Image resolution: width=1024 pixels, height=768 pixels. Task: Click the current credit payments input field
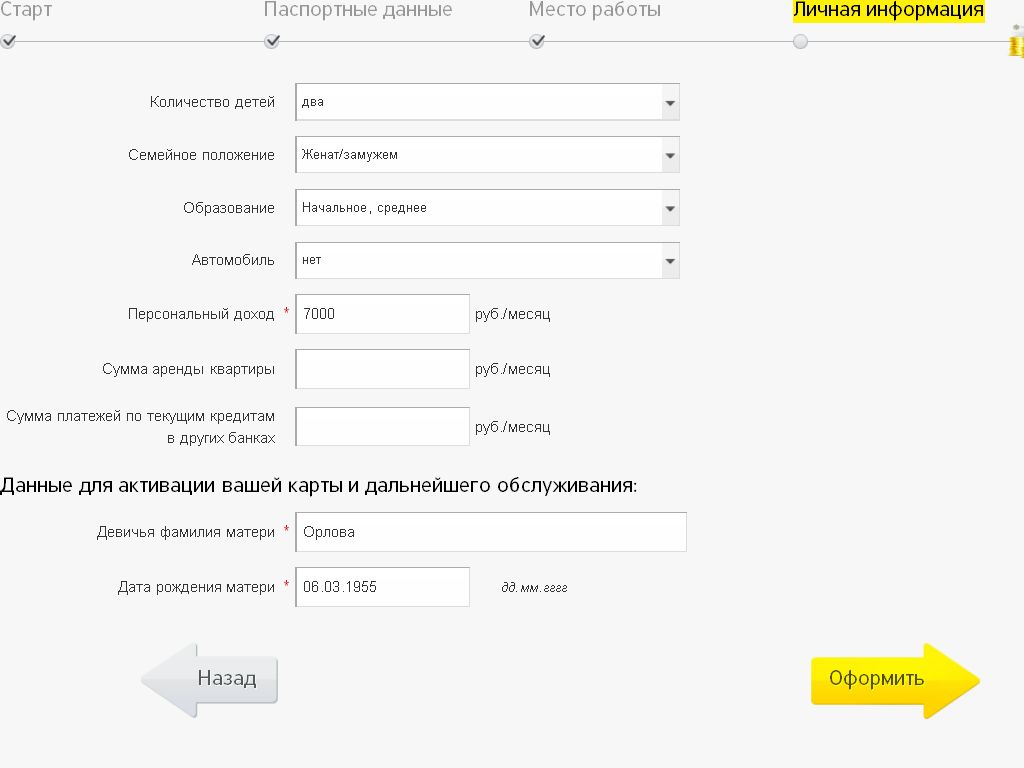382,427
